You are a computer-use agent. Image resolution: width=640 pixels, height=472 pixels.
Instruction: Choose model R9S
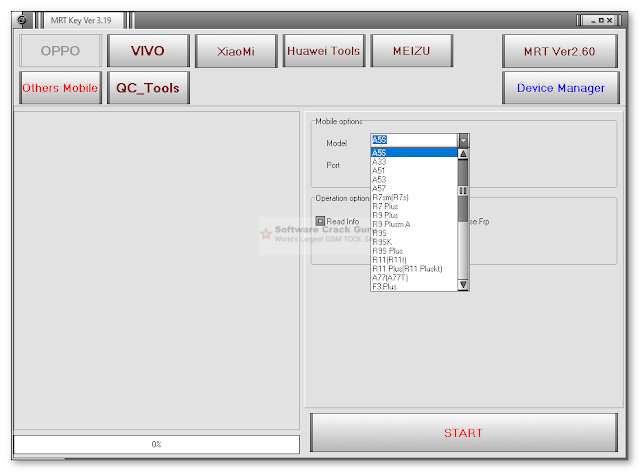(x=414, y=233)
